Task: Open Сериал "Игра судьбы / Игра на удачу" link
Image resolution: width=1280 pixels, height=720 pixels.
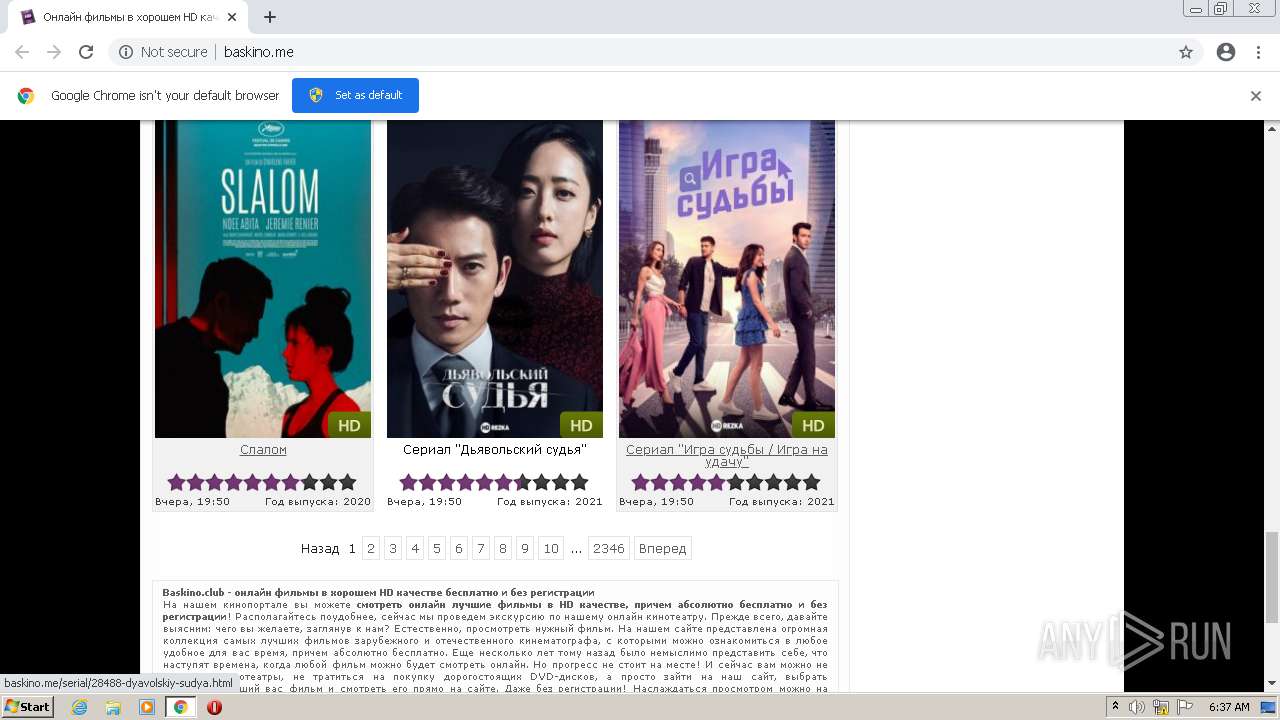Action: pyautogui.click(x=727, y=455)
